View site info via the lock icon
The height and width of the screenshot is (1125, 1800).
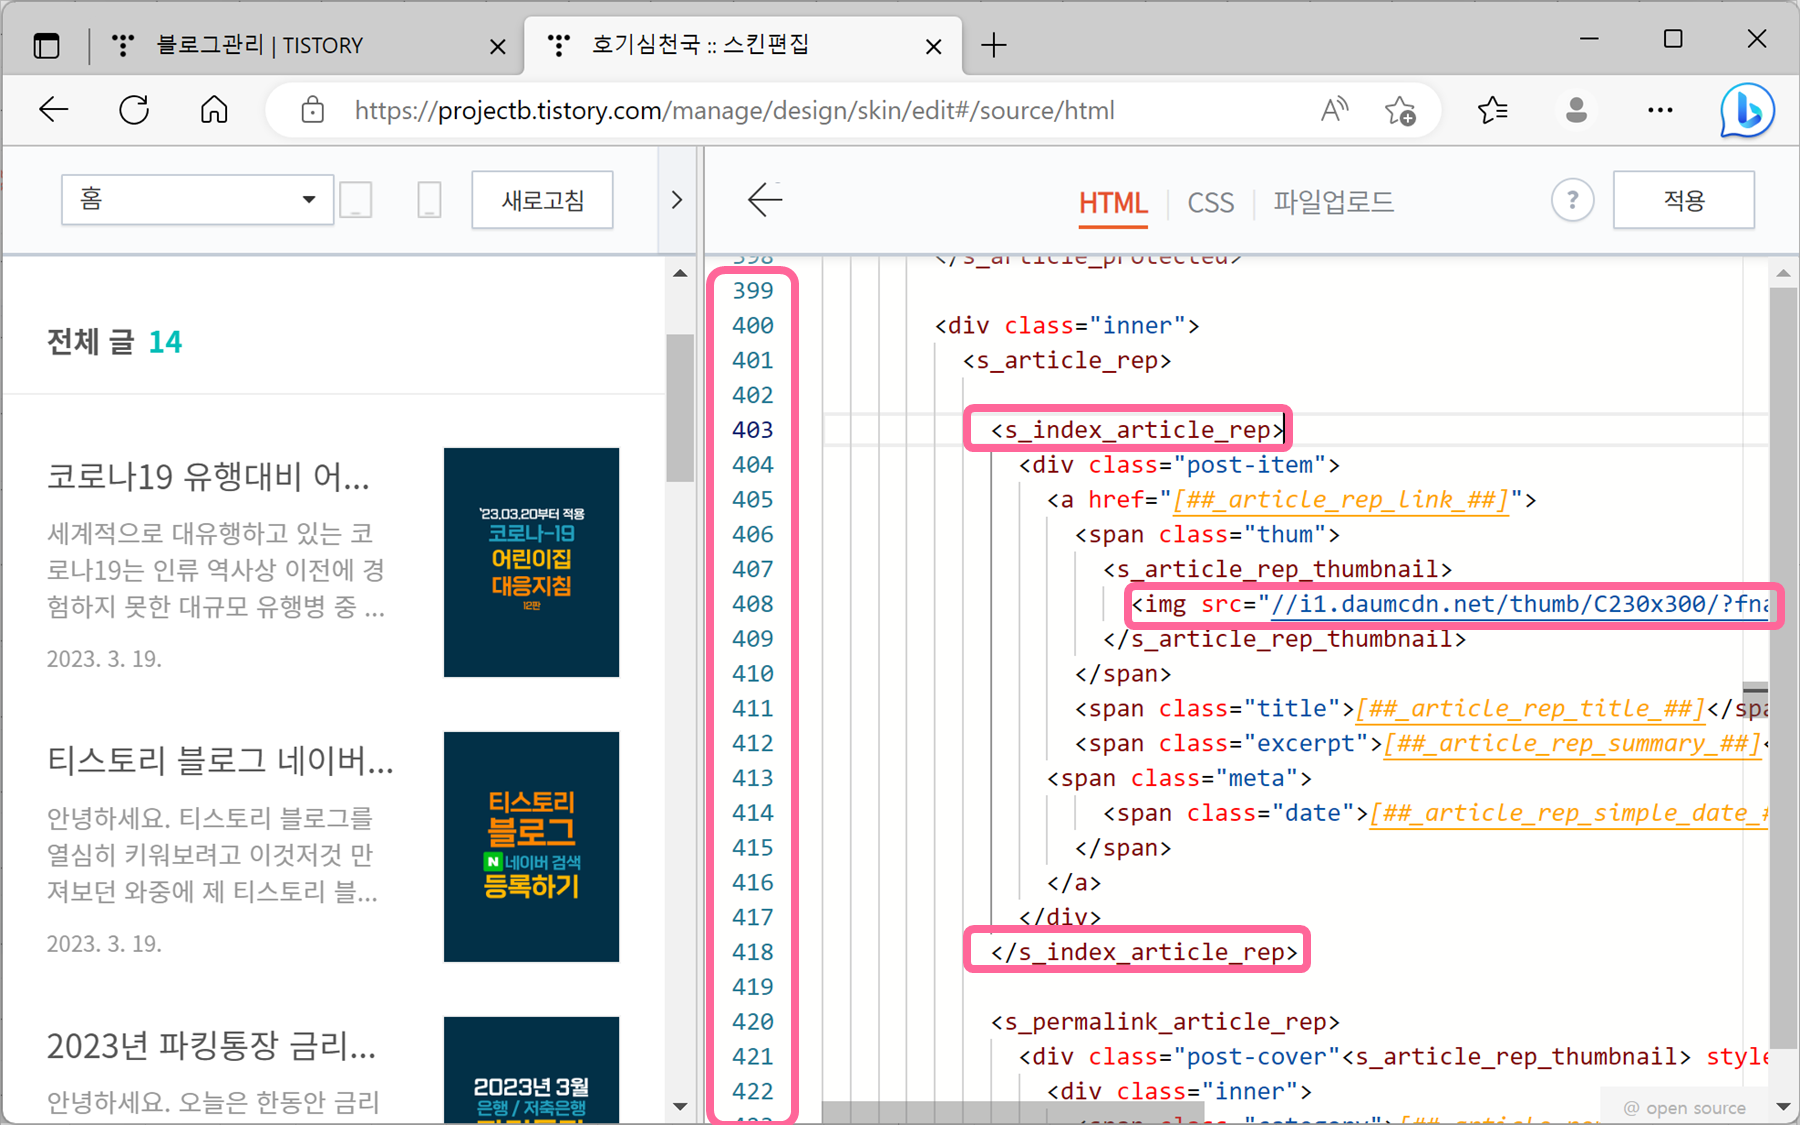point(313,110)
